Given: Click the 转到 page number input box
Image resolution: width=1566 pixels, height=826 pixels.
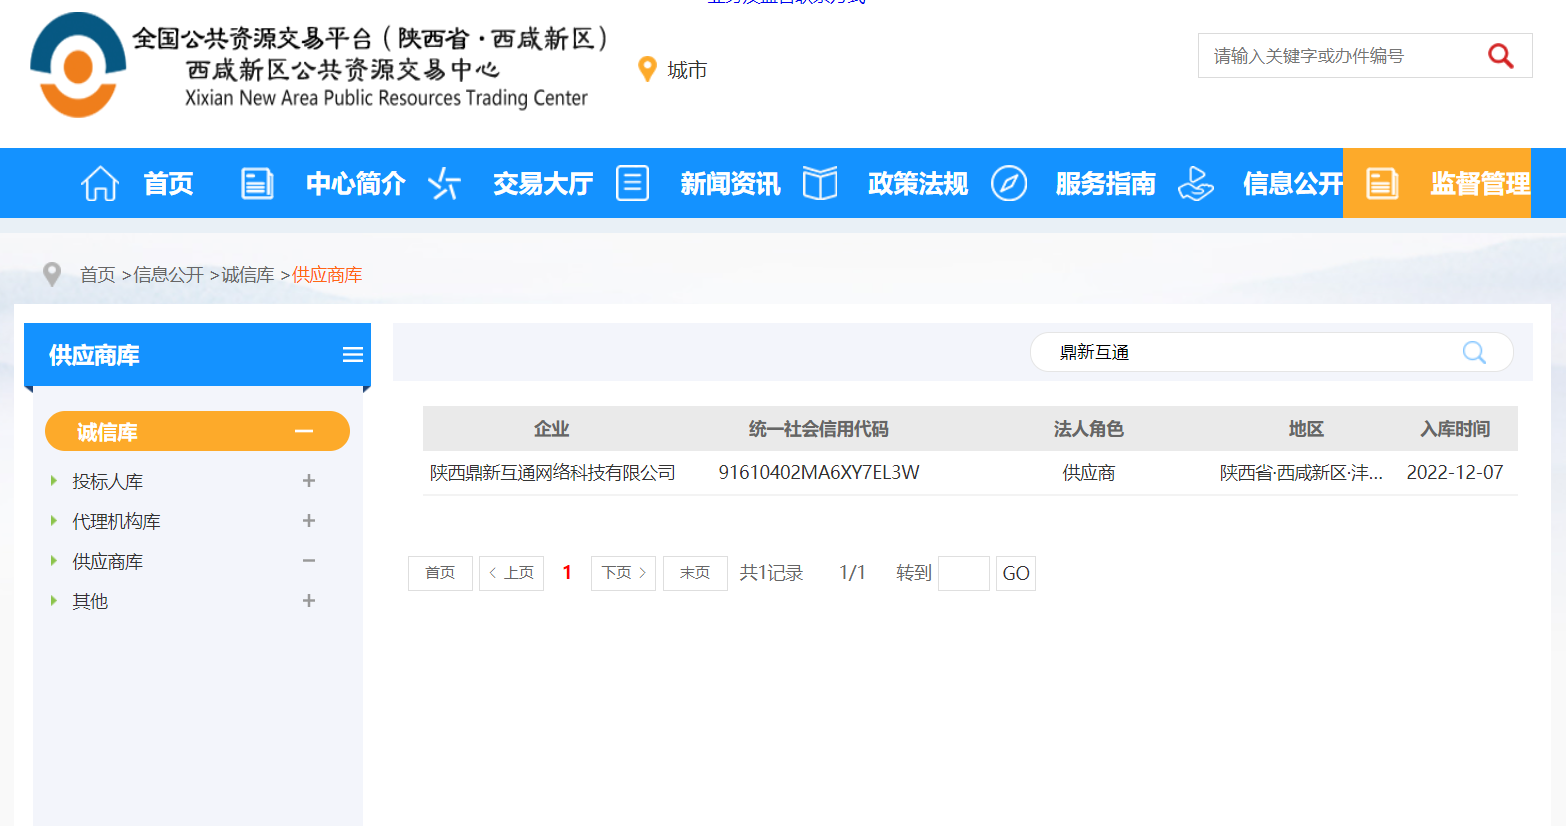Looking at the screenshot, I should (x=963, y=573).
